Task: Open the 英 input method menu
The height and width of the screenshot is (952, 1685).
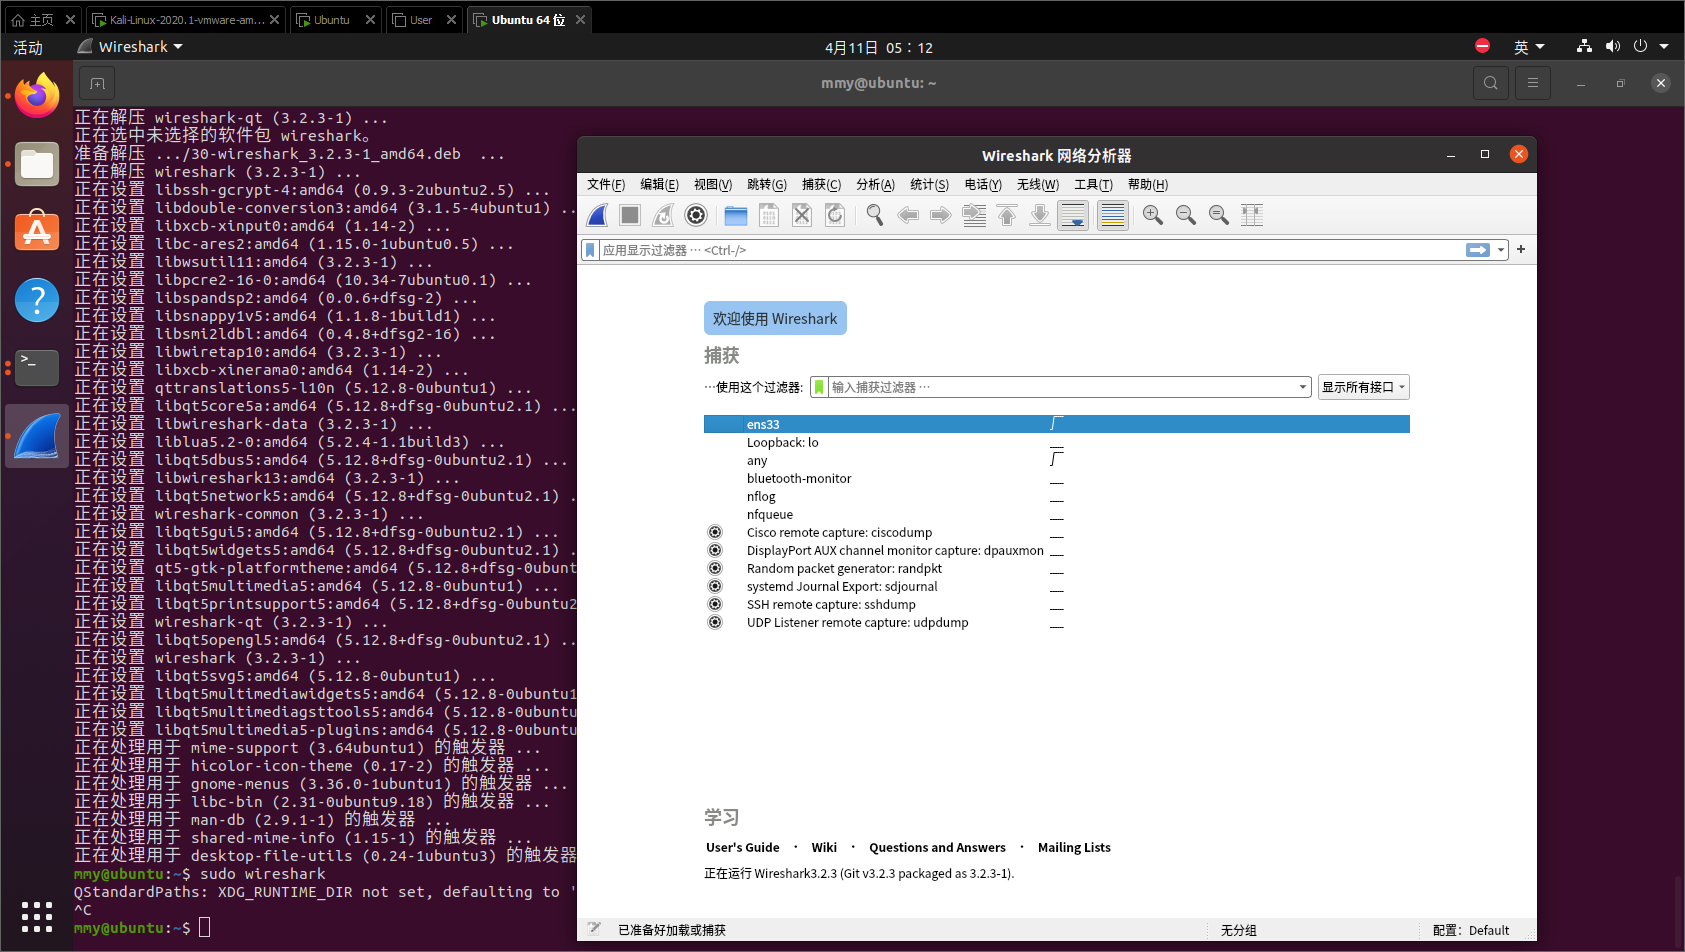Action: click(x=1529, y=47)
